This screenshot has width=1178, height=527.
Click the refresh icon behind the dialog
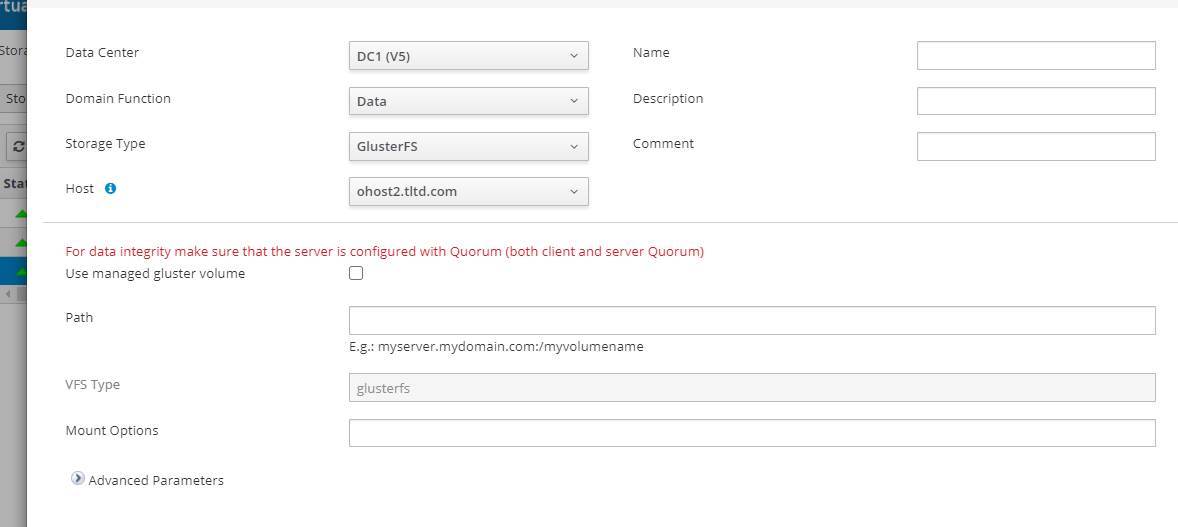coord(17,146)
